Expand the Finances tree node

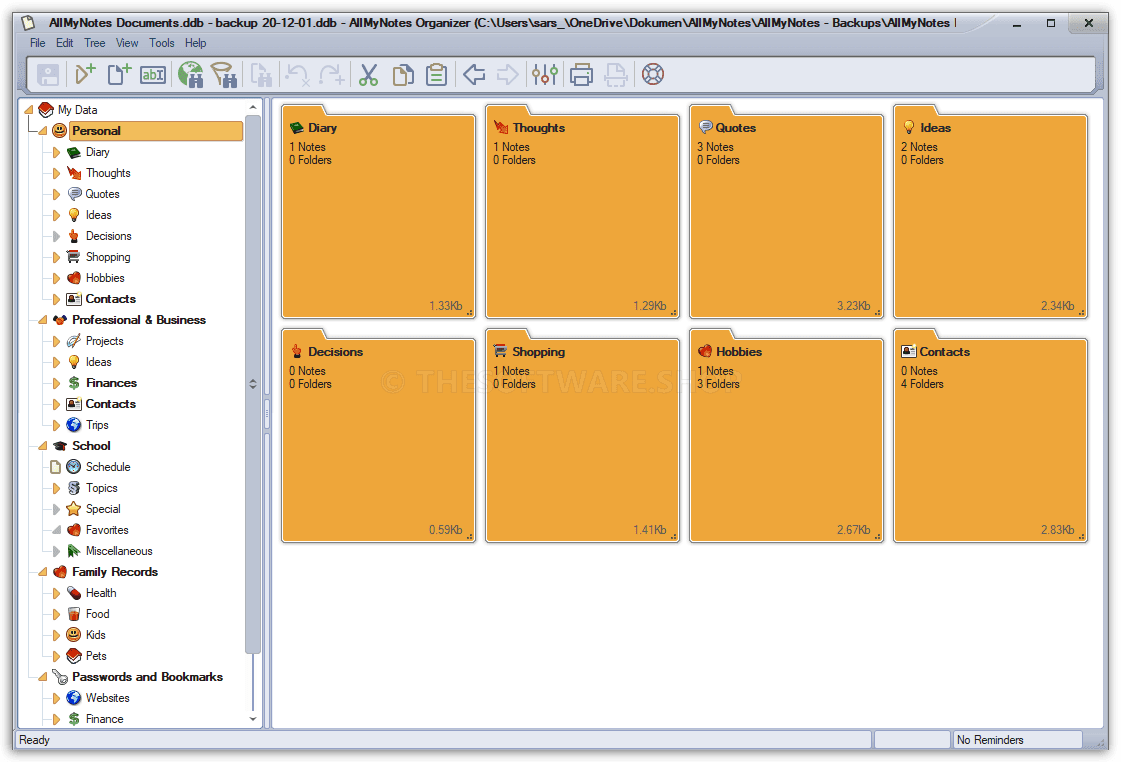[x=56, y=383]
